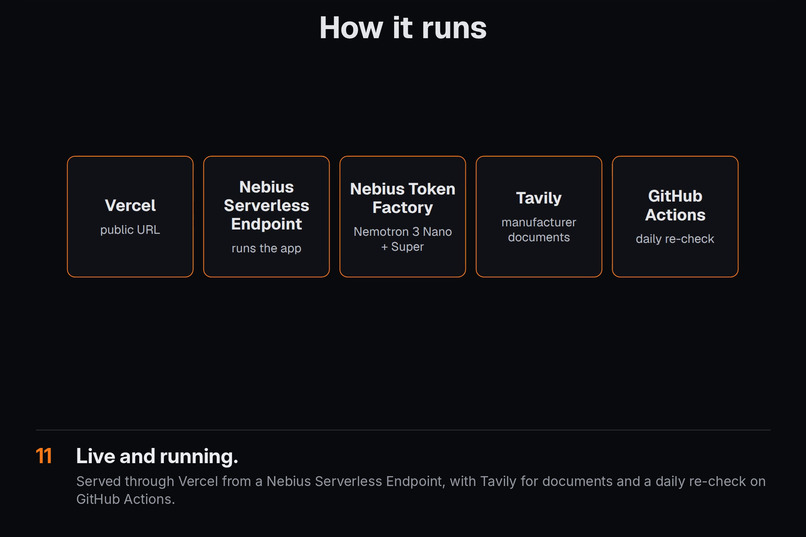This screenshot has height=537, width=806.
Task: Click the "Nemotron 3 Nano + Super" text
Action: tap(402, 239)
